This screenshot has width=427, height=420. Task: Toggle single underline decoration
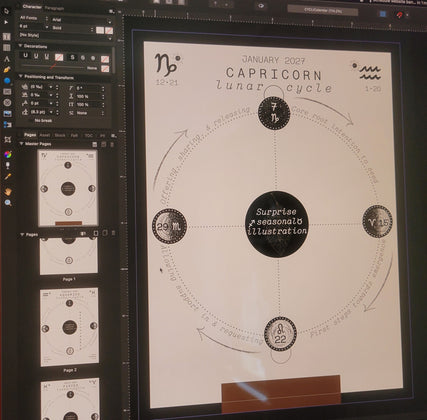pyautogui.click(x=26, y=56)
